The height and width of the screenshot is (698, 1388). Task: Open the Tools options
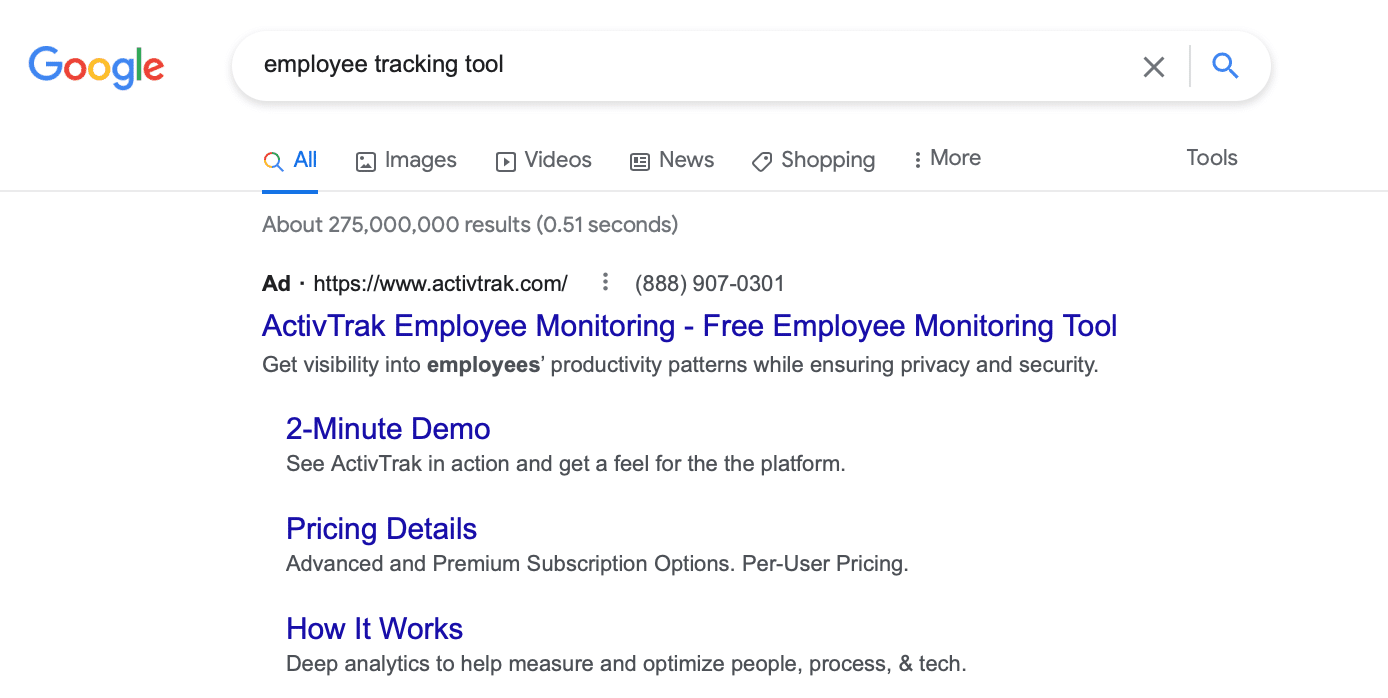pos(1212,158)
